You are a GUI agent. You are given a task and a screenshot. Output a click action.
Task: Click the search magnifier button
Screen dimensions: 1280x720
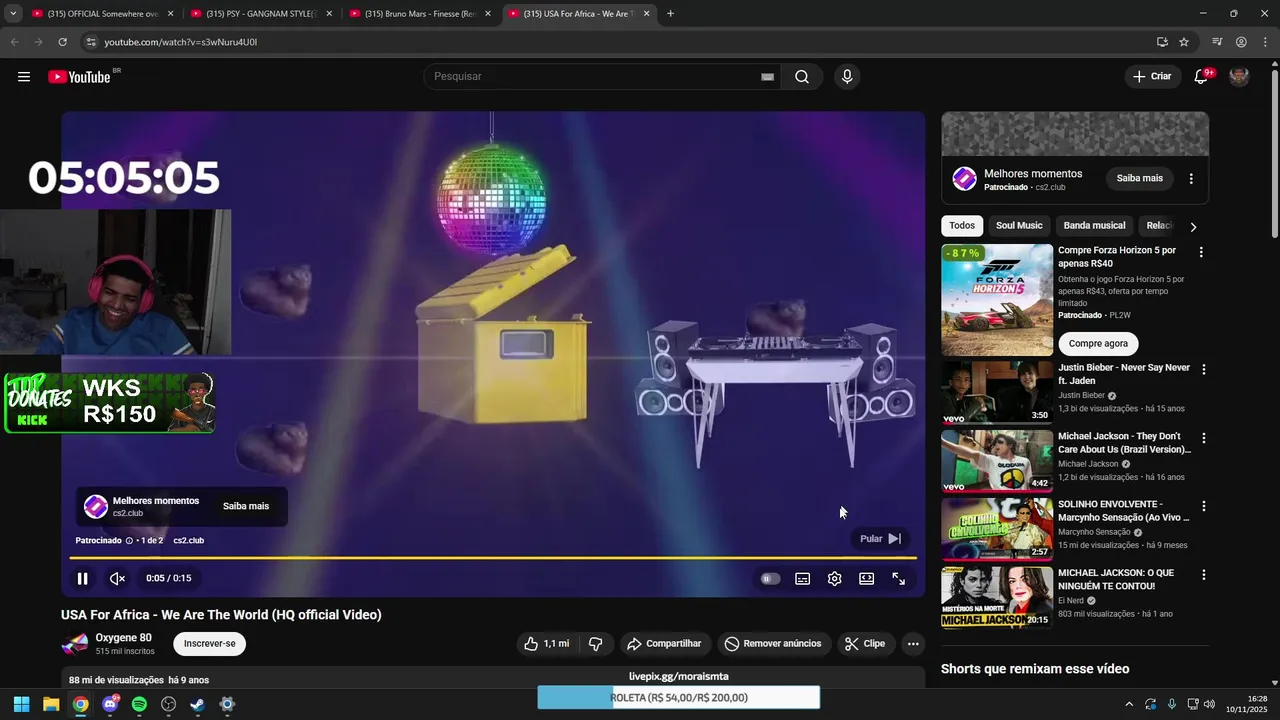tap(802, 77)
